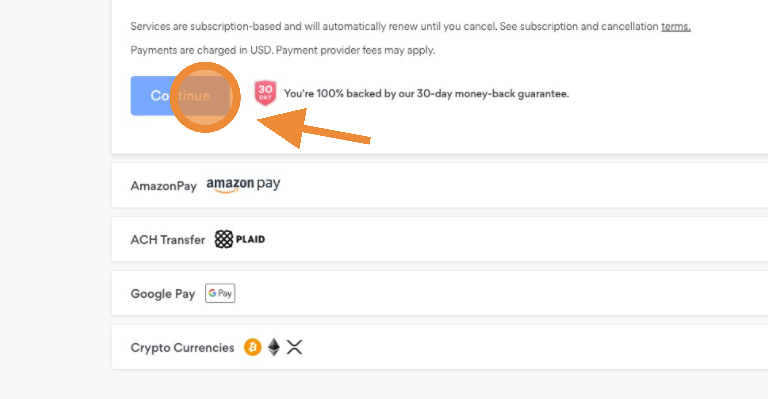Click the G Pay badge icon

[220, 293]
